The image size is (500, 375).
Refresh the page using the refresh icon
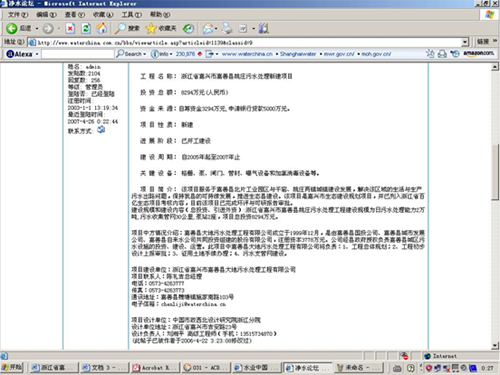click(x=86, y=29)
